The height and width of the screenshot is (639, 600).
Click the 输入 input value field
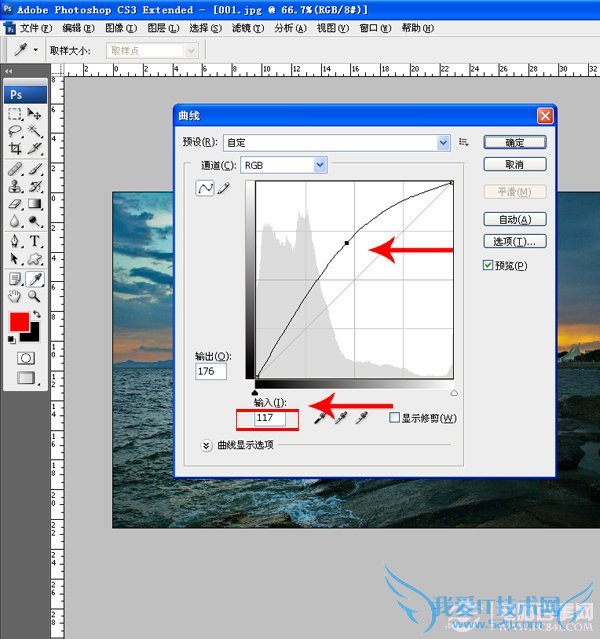[270, 418]
